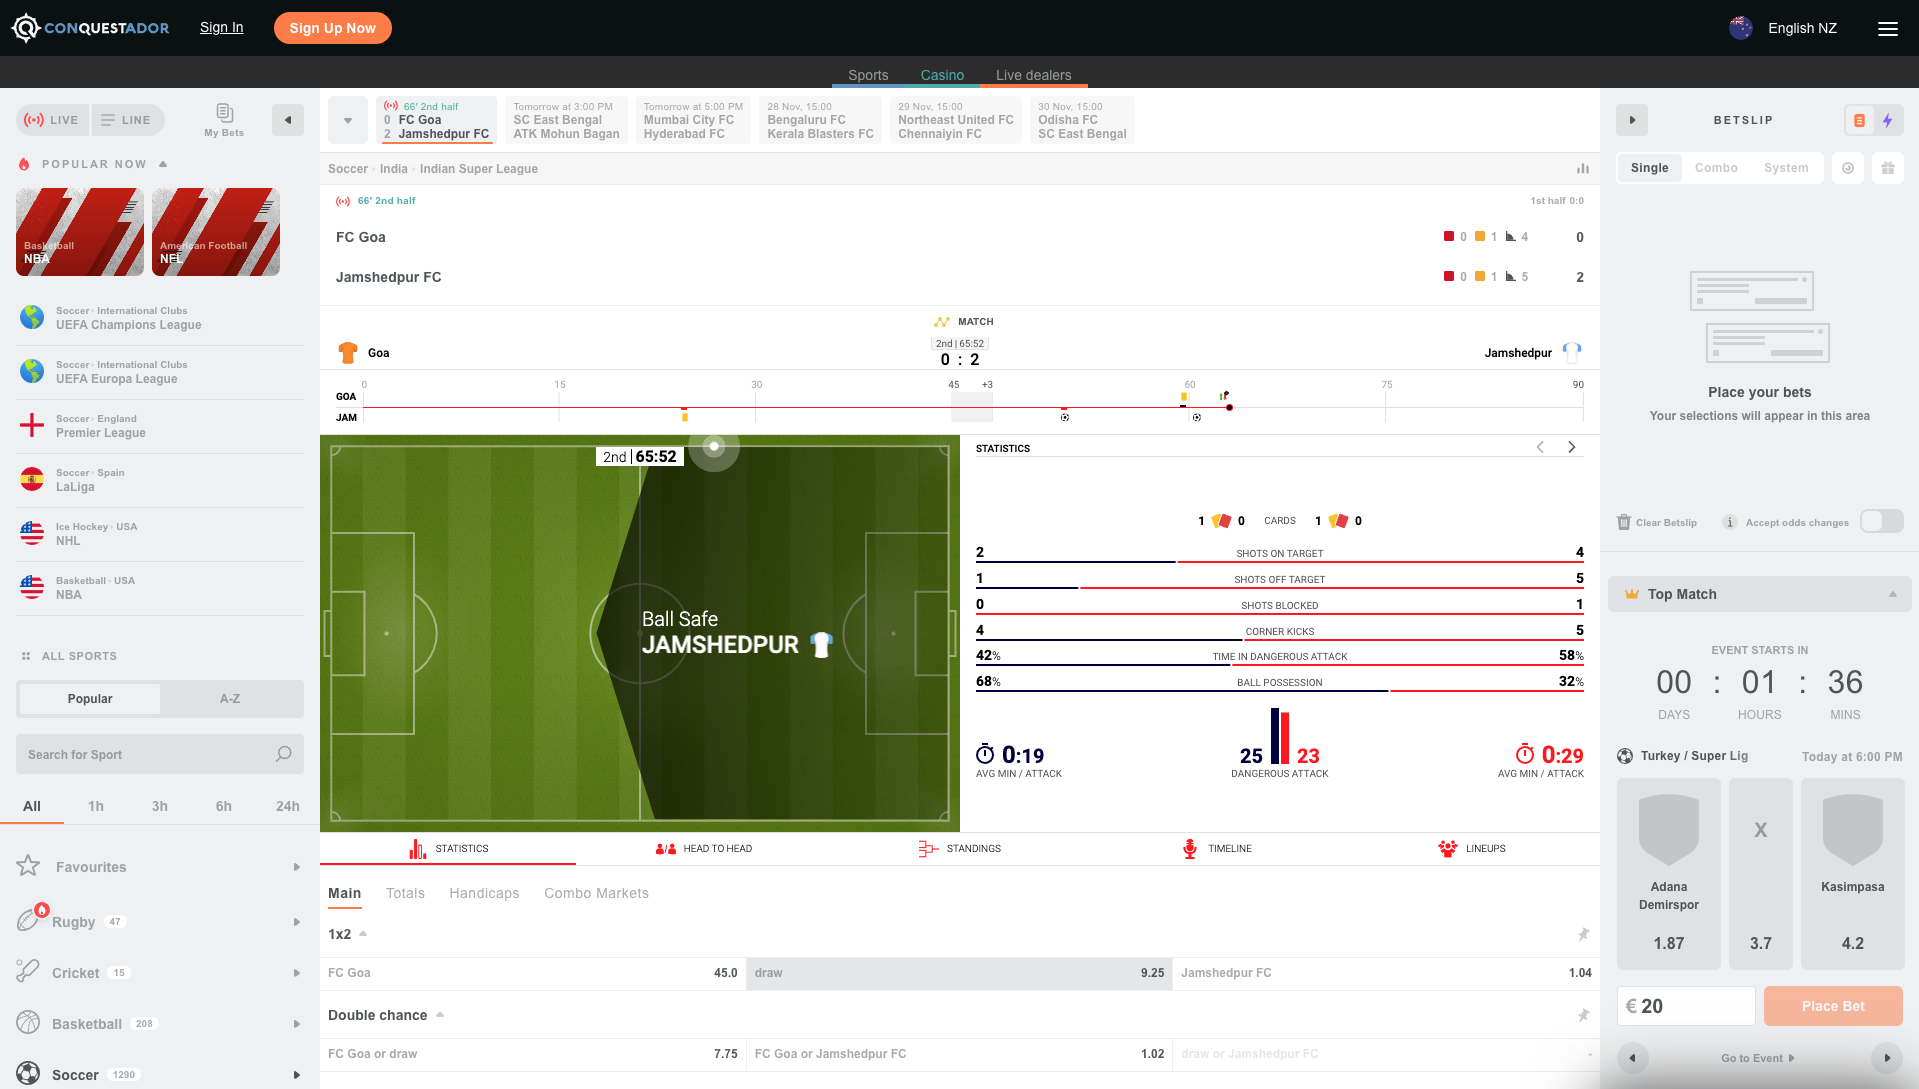
Task: Click the Favourites star icon
Action: 28,866
